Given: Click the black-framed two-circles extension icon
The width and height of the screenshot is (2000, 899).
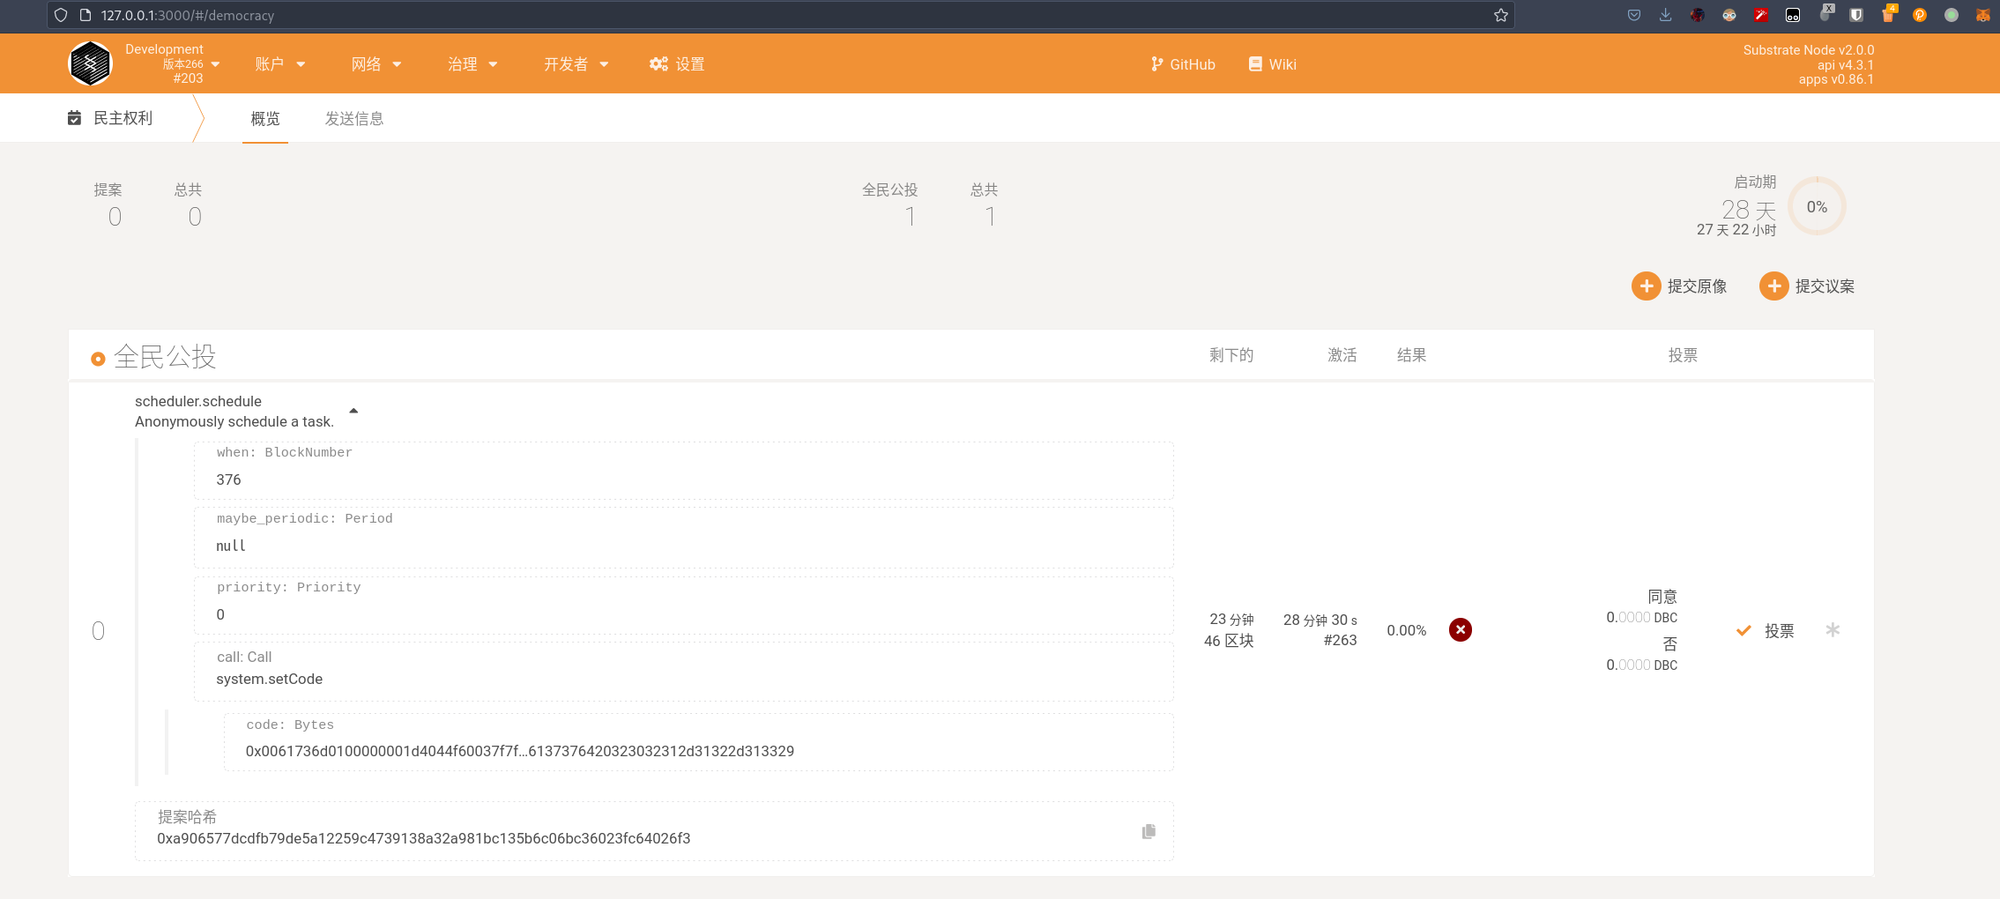Looking at the screenshot, I should coord(1793,15).
